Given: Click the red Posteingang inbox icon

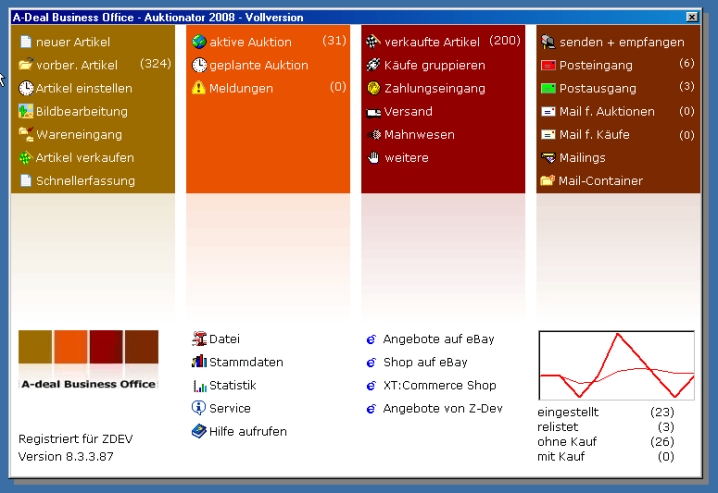Looking at the screenshot, I should 548,65.
